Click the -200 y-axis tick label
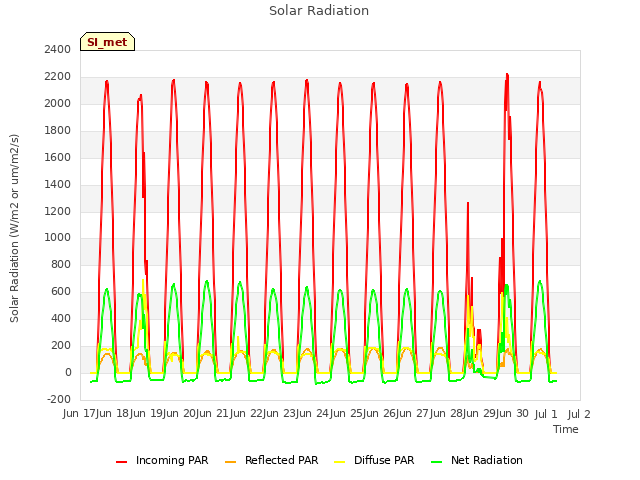The image size is (640, 480). 59,399
